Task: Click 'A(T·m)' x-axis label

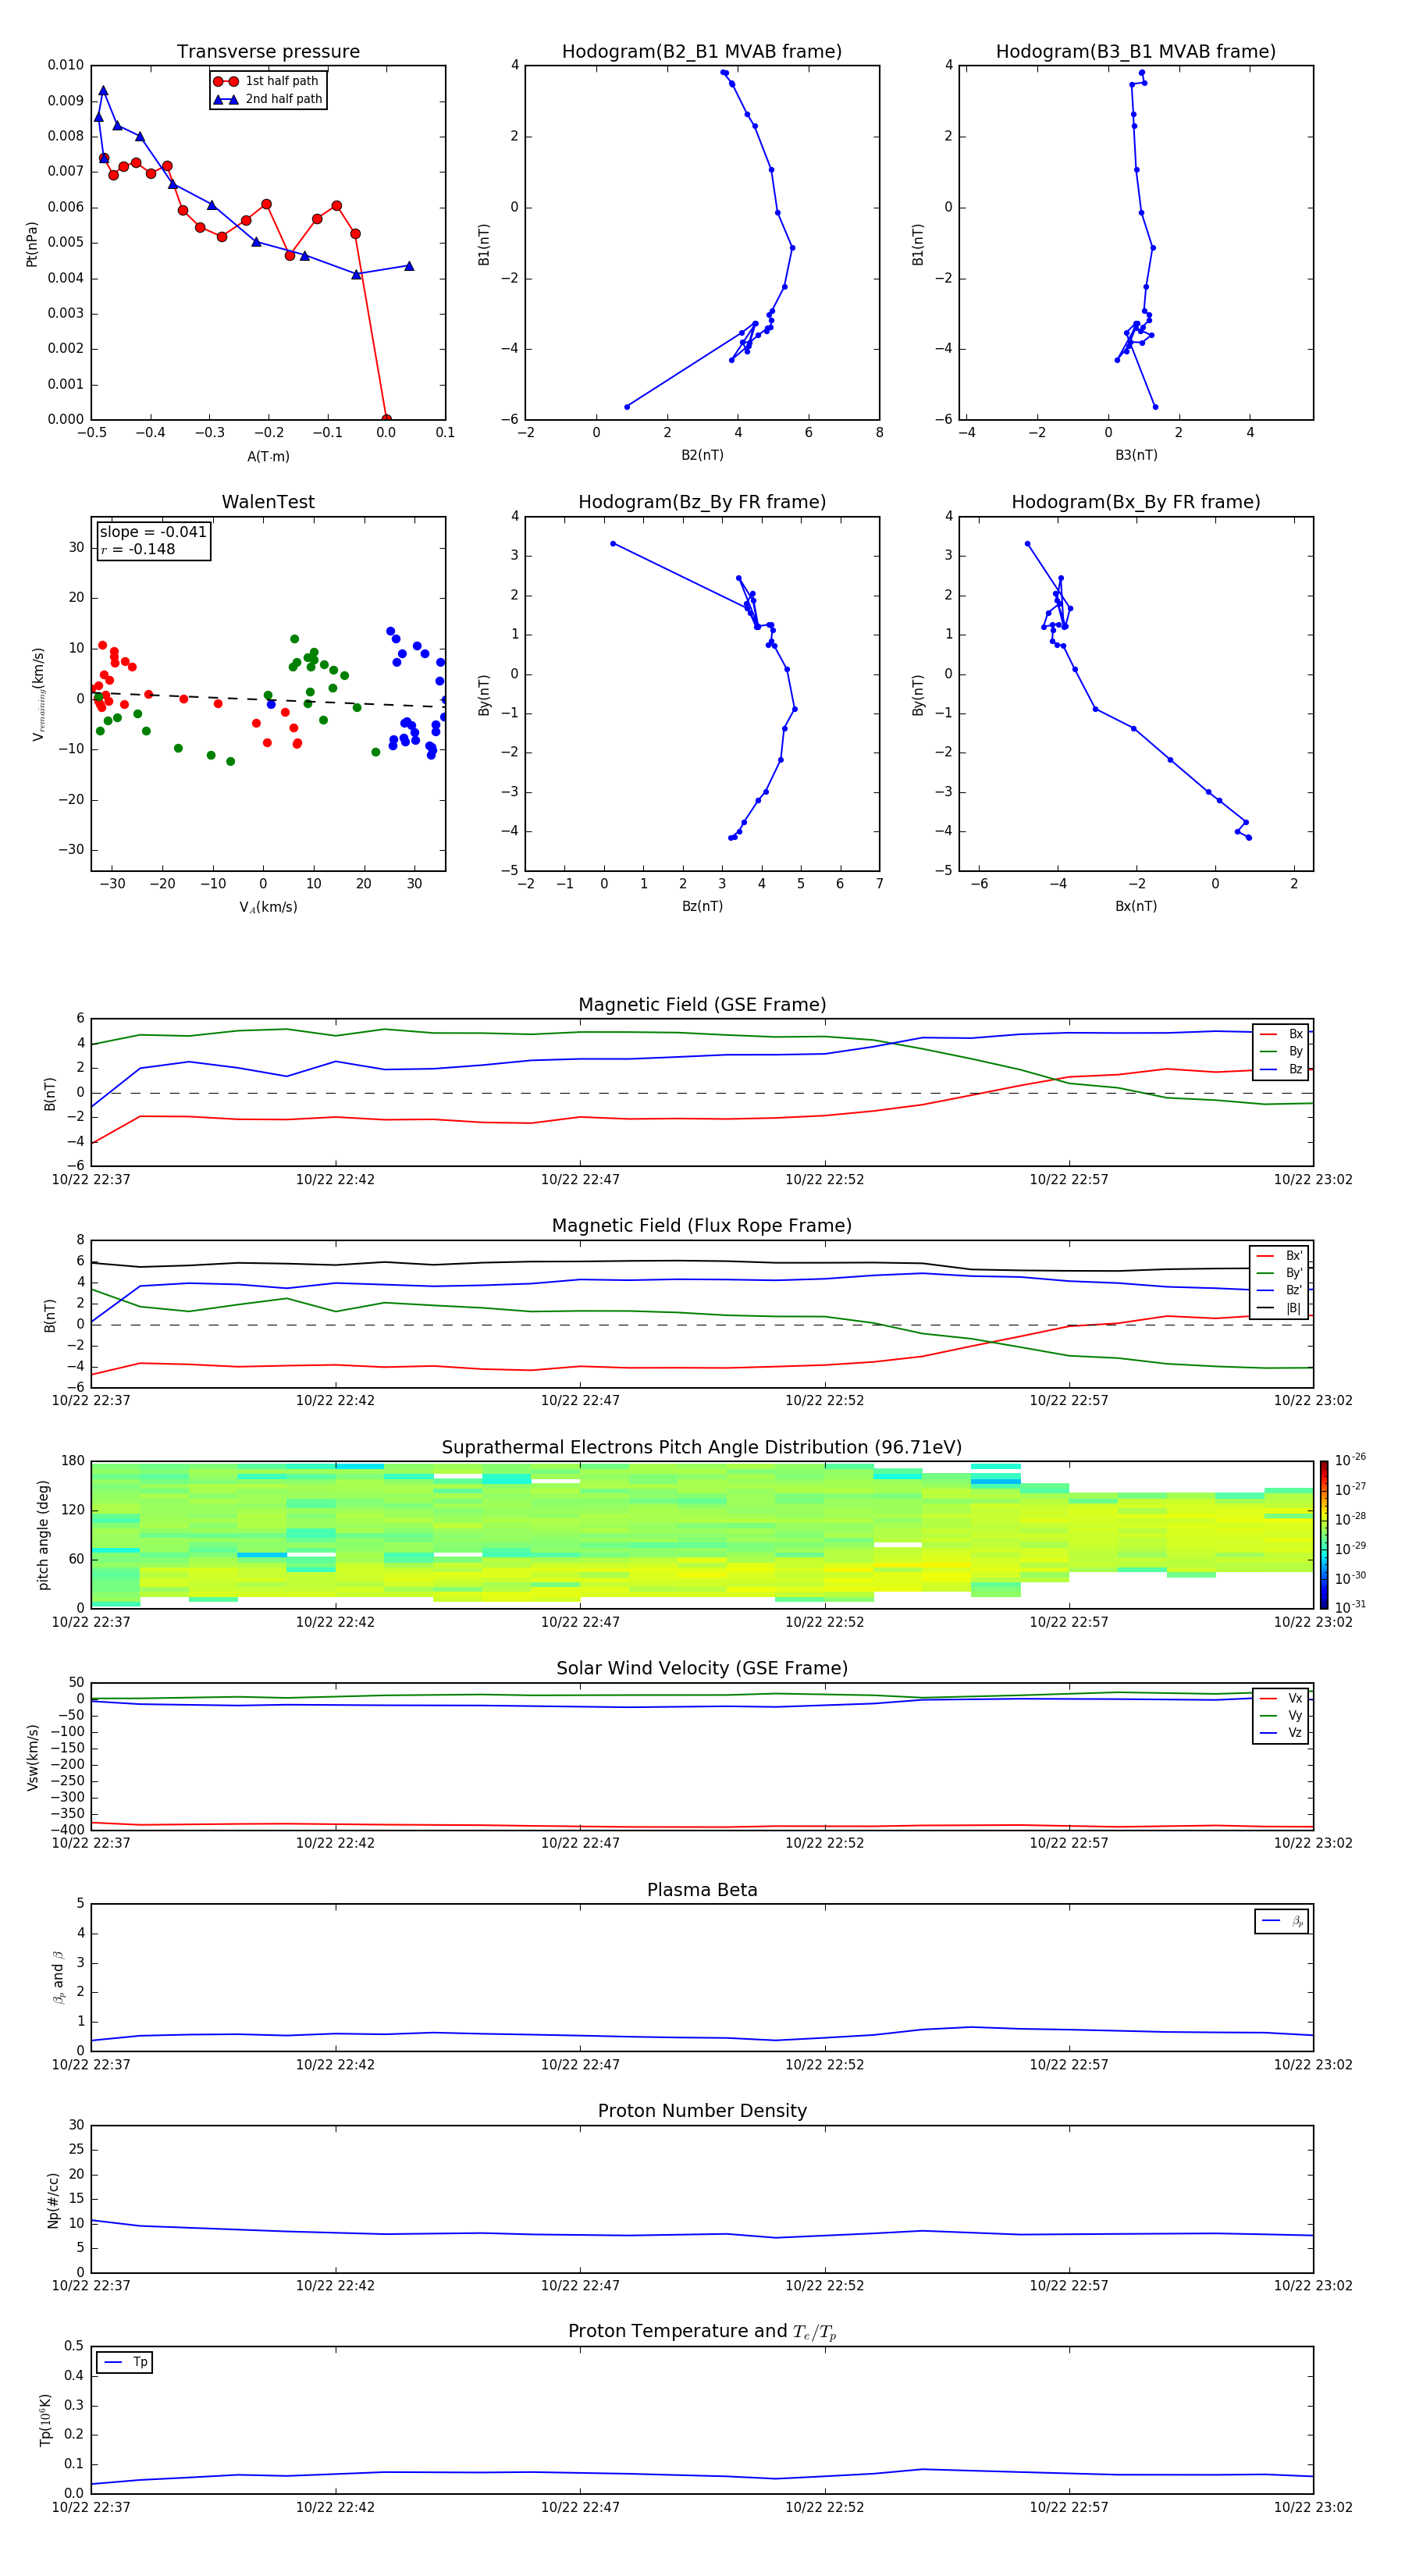Action: point(268,456)
